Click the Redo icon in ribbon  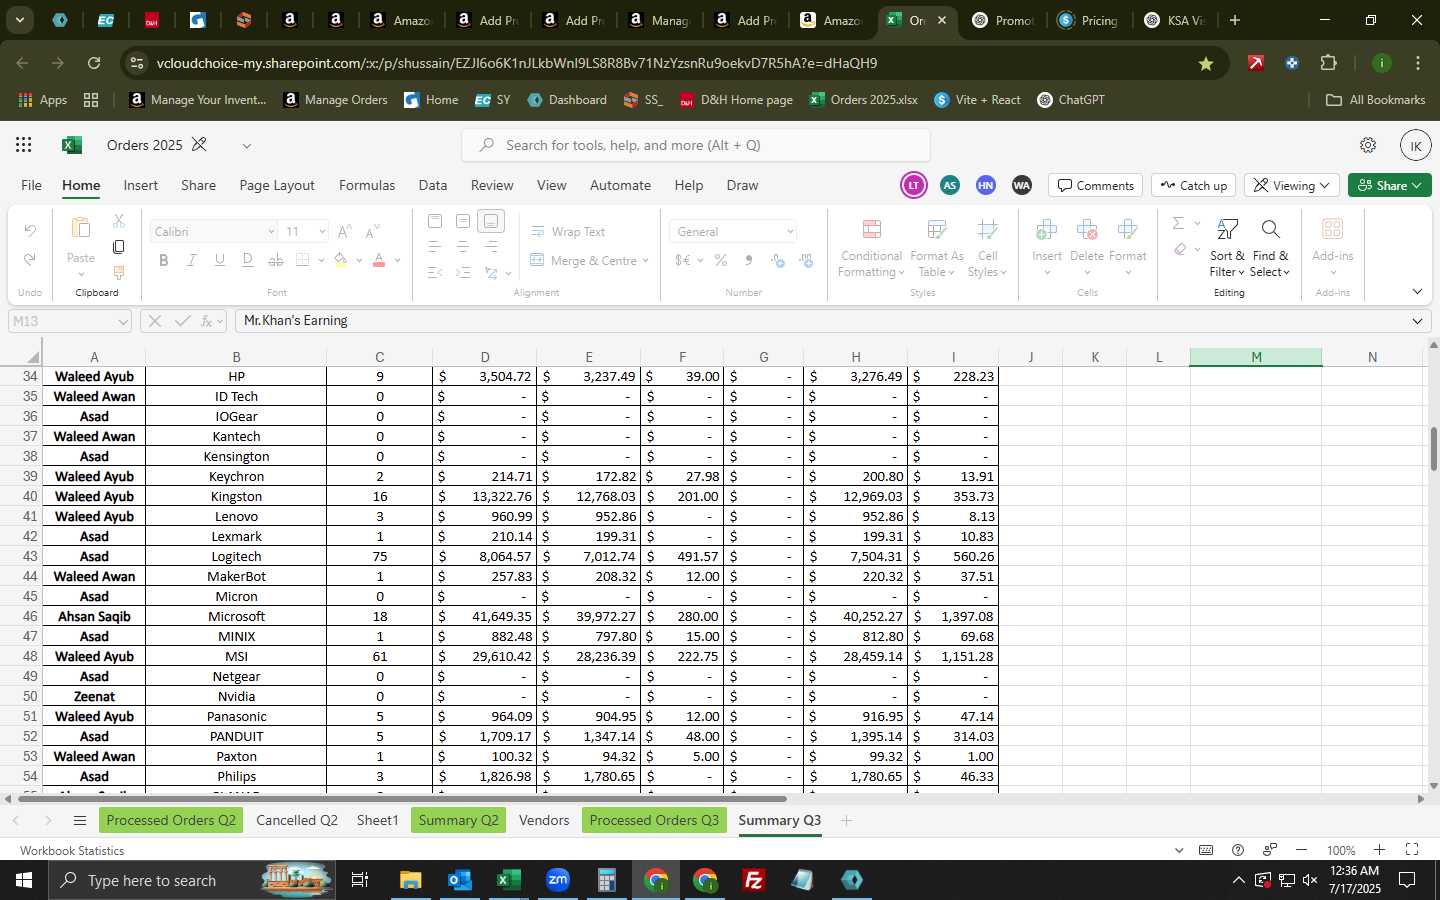point(30,260)
